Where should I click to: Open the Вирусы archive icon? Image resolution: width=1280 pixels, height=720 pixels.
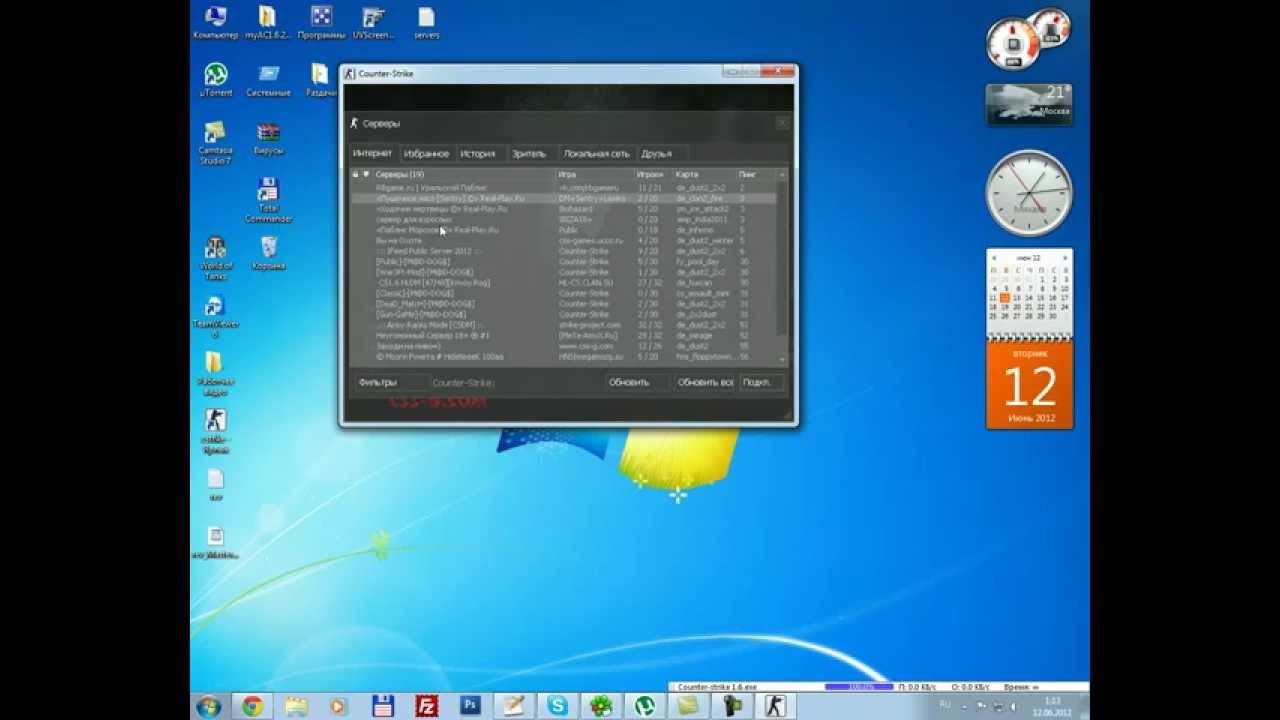[268, 138]
